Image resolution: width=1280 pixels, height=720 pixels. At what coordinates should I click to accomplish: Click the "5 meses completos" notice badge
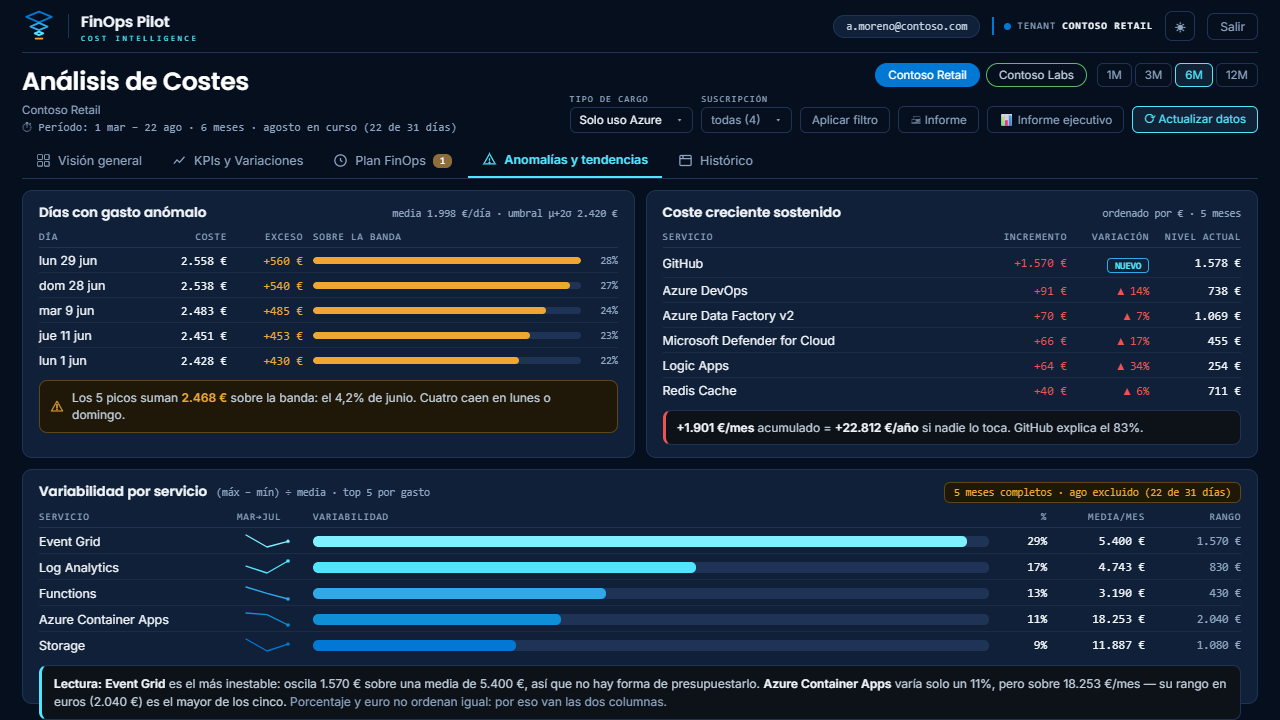click(1093, 493)
